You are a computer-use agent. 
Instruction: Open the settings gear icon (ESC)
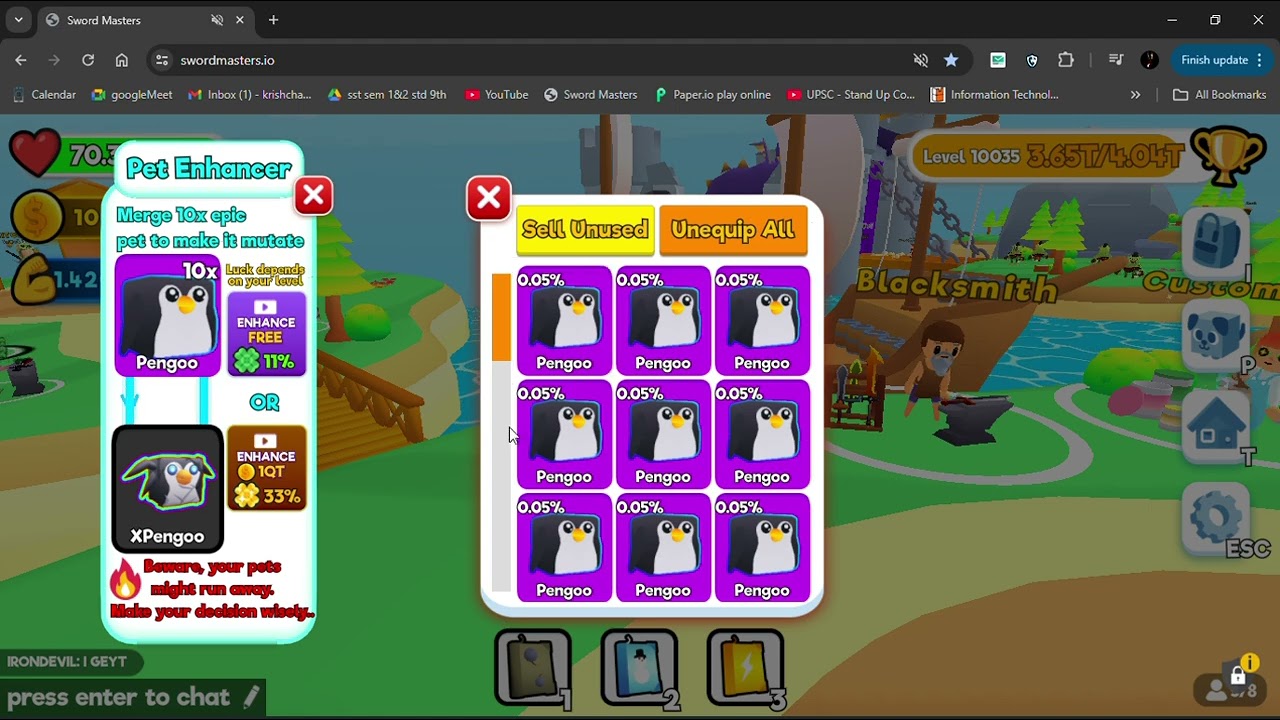(x=1216, y=518)
